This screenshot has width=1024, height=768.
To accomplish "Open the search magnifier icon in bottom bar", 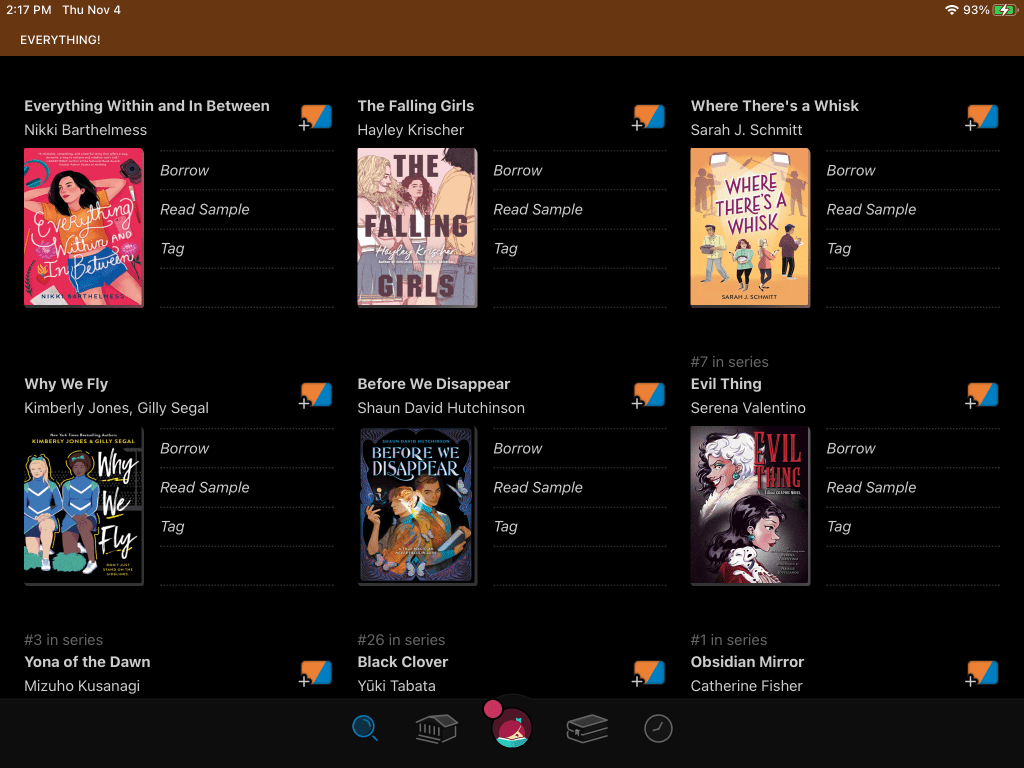I will tap(365, 728).
